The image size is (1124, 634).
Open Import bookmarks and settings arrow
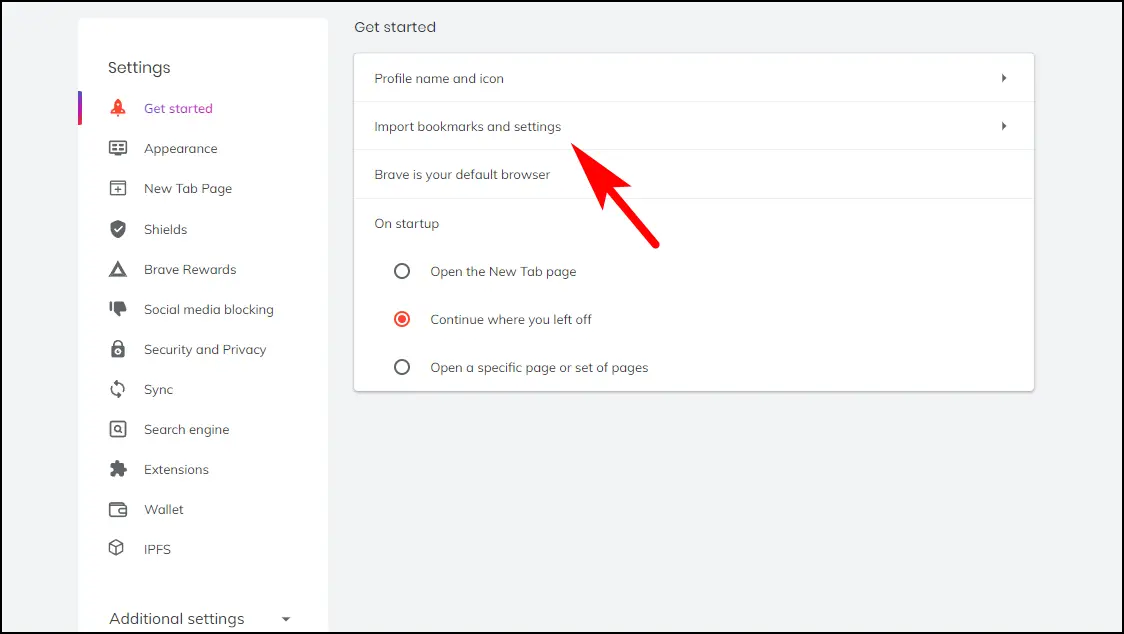[1004, 126]
